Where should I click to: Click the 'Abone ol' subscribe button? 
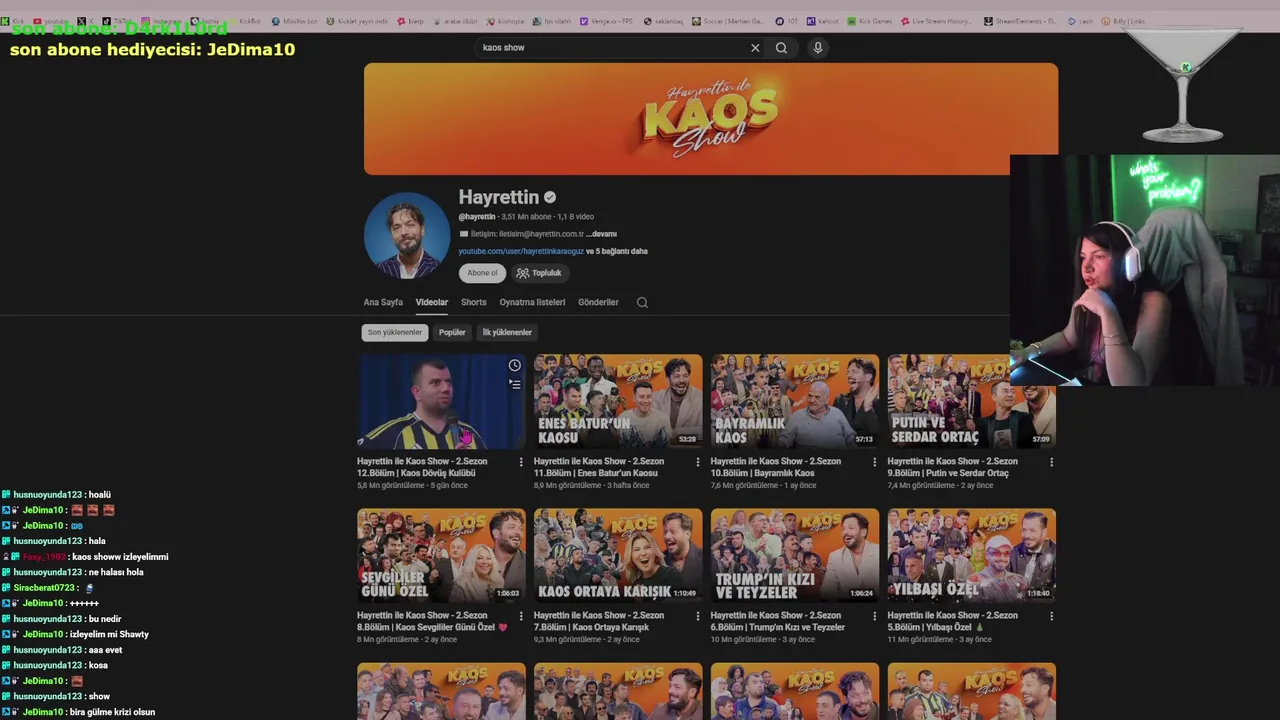[x=482, y=273]
